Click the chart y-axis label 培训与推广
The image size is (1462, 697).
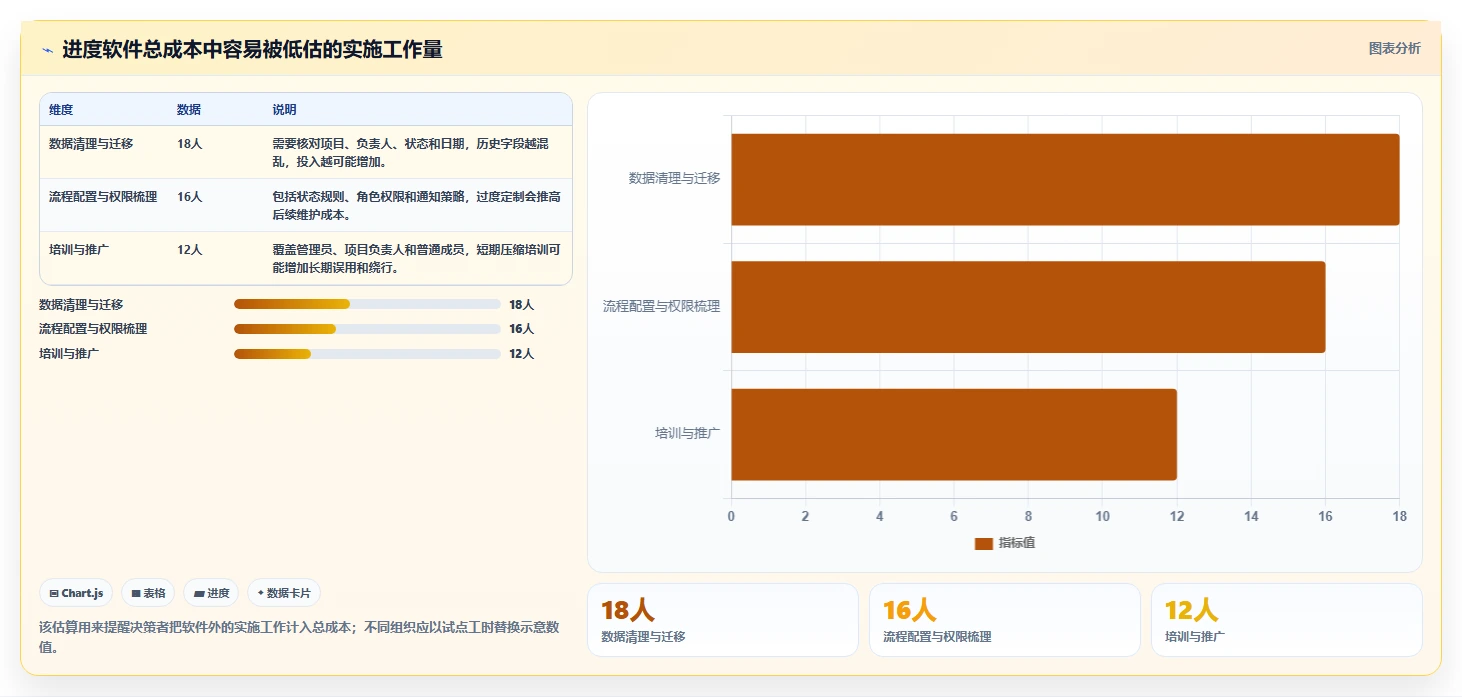click(x=688, y=434)
